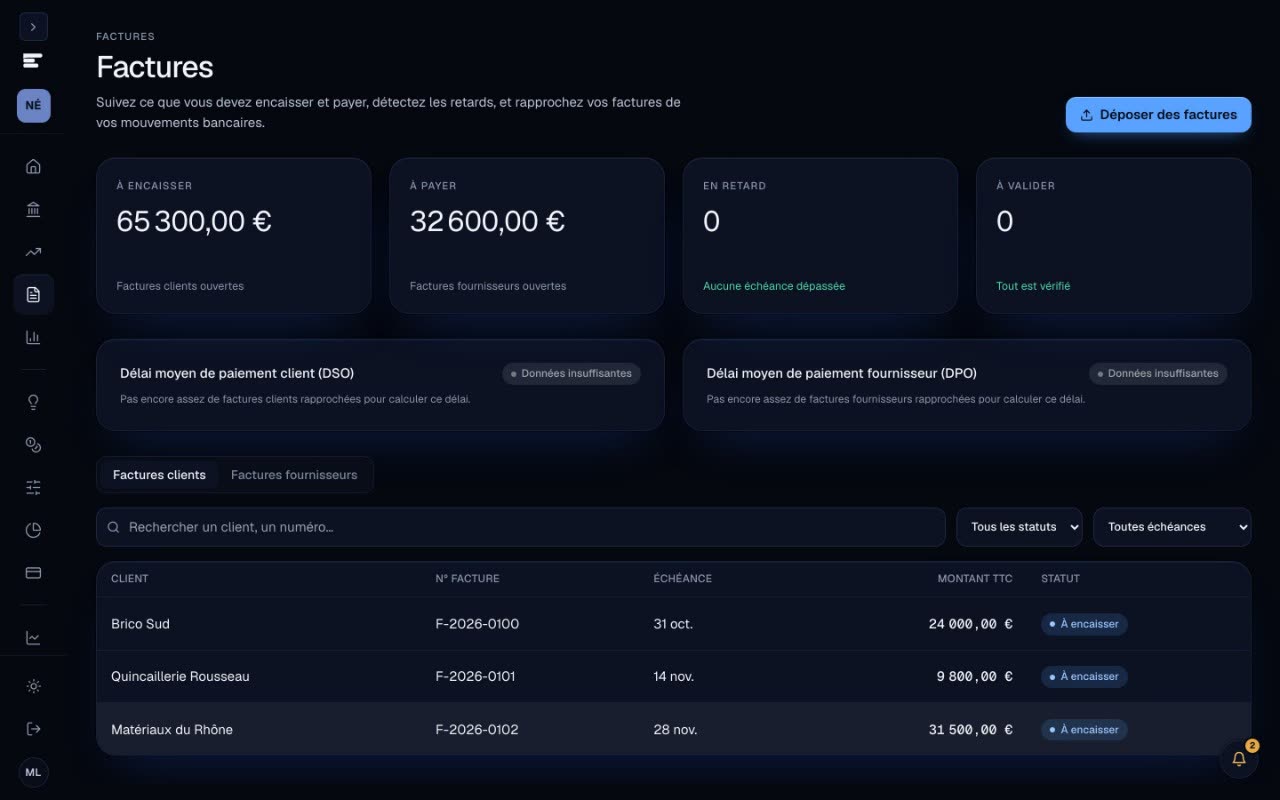Select the Matériaux du Rhône client row
This screenshot has width=1280, height=800.
[x=673, y=730]
